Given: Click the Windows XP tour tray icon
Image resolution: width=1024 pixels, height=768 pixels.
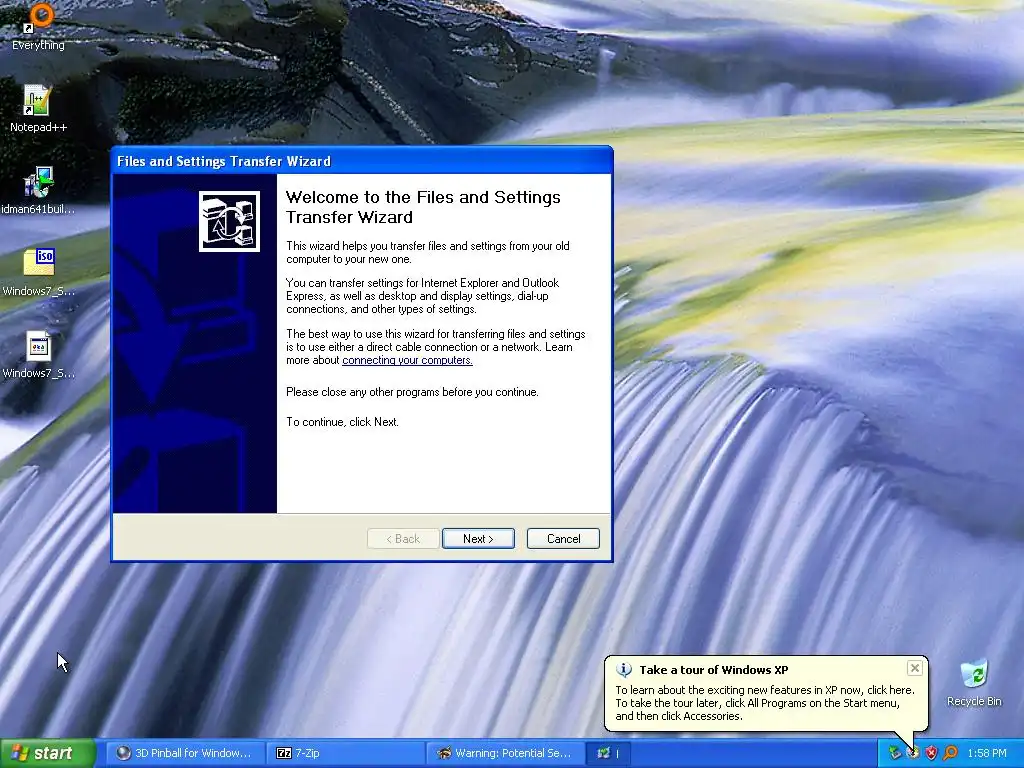Looking at the screenshot, I should coord(913,753).
